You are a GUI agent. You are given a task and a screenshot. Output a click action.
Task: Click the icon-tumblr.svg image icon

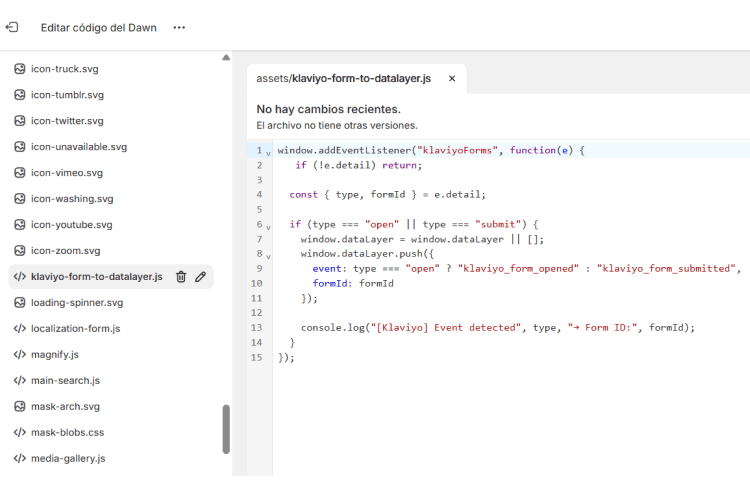(20, 95)
